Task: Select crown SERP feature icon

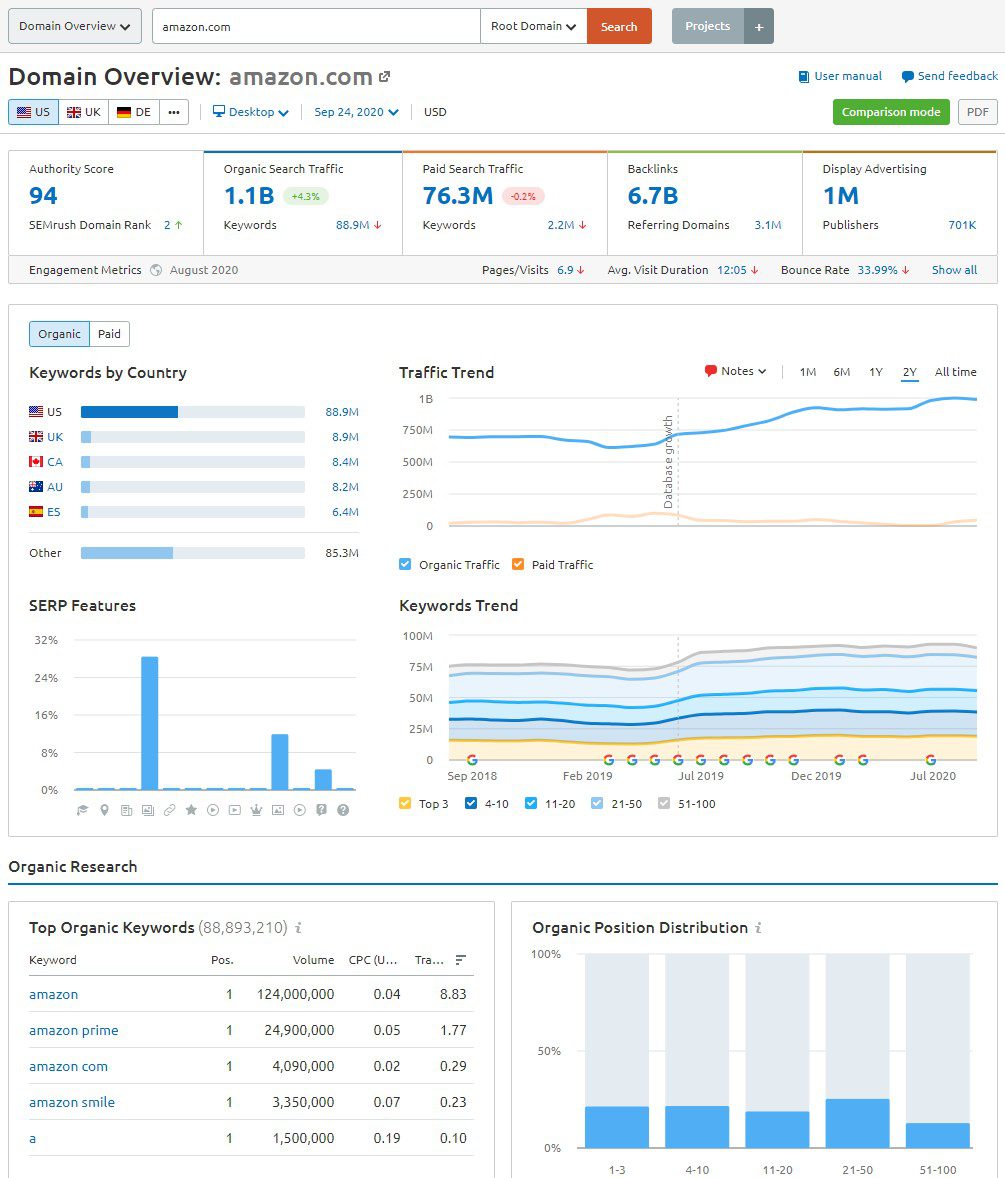Action: click(x=256, y=810)
